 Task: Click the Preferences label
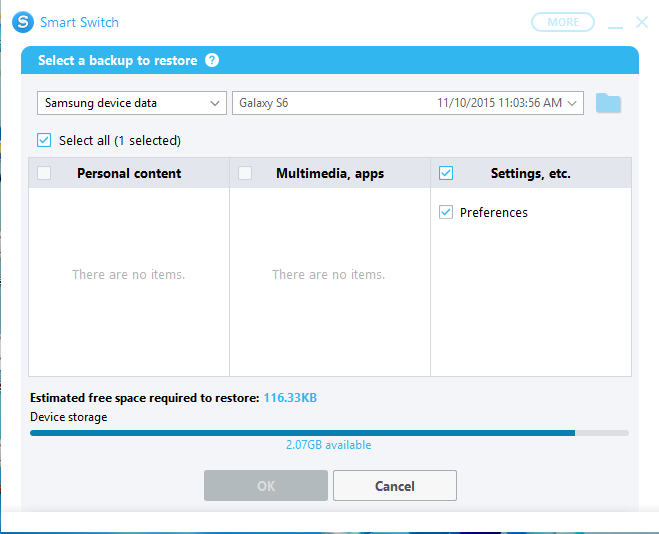click(x=493, y=213)
